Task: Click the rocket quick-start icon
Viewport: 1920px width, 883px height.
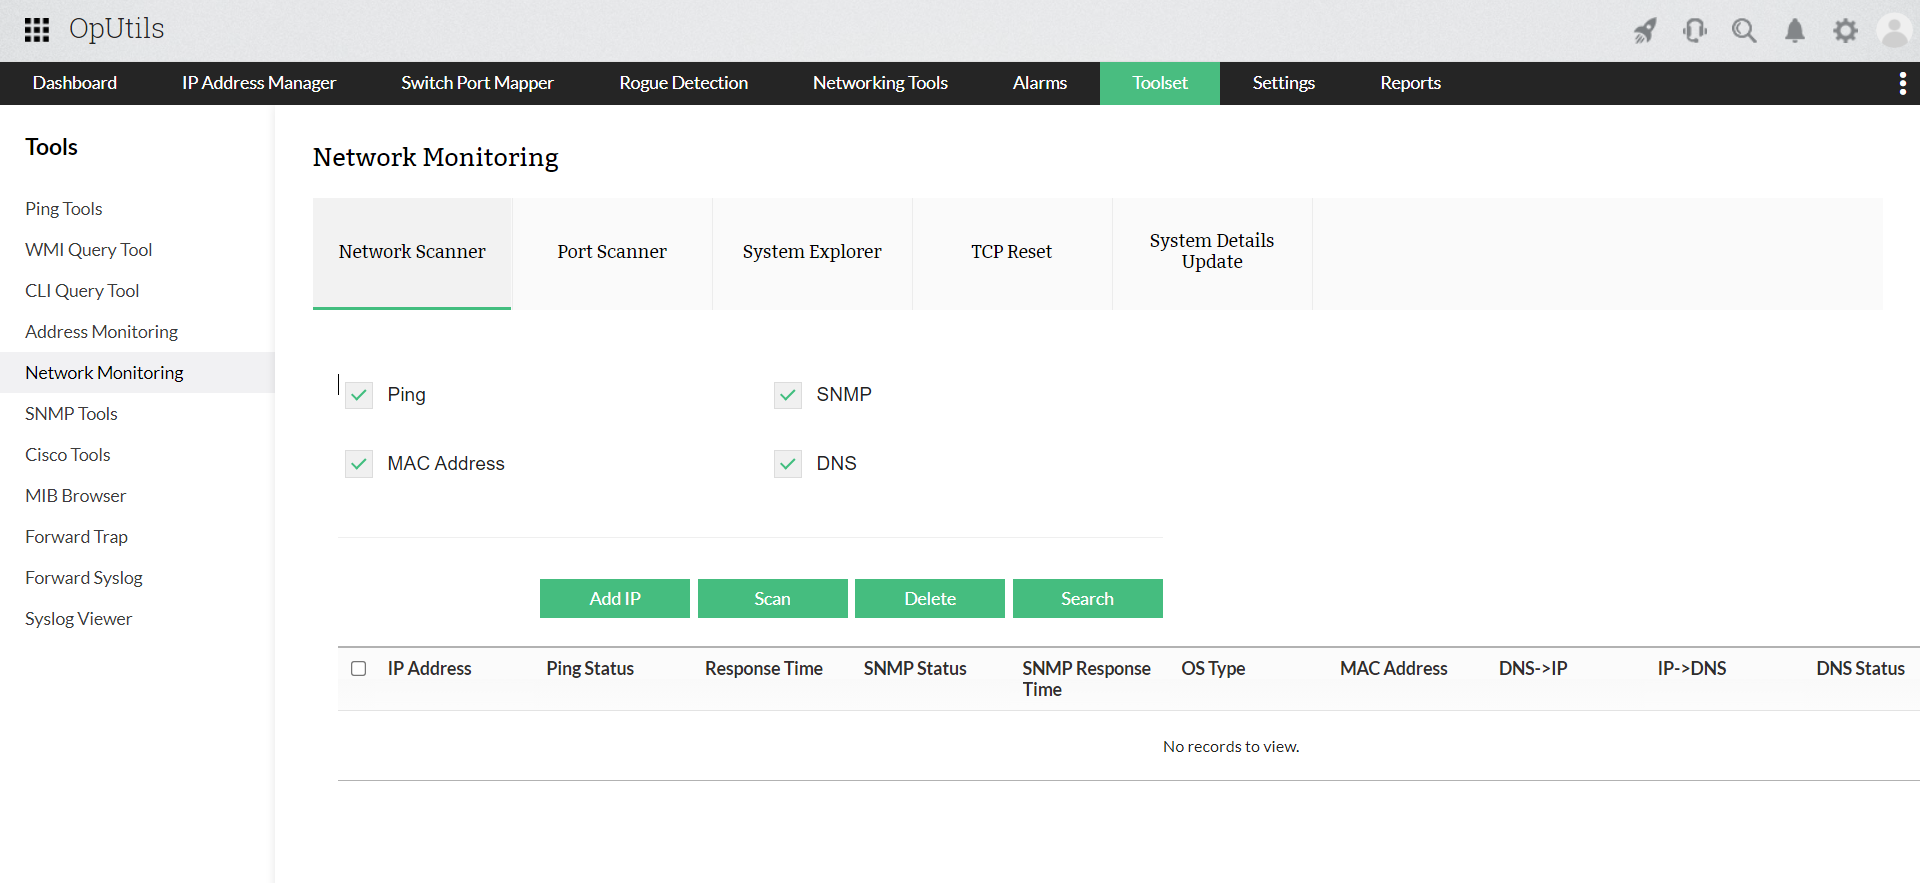Action: pos(1645,31)
